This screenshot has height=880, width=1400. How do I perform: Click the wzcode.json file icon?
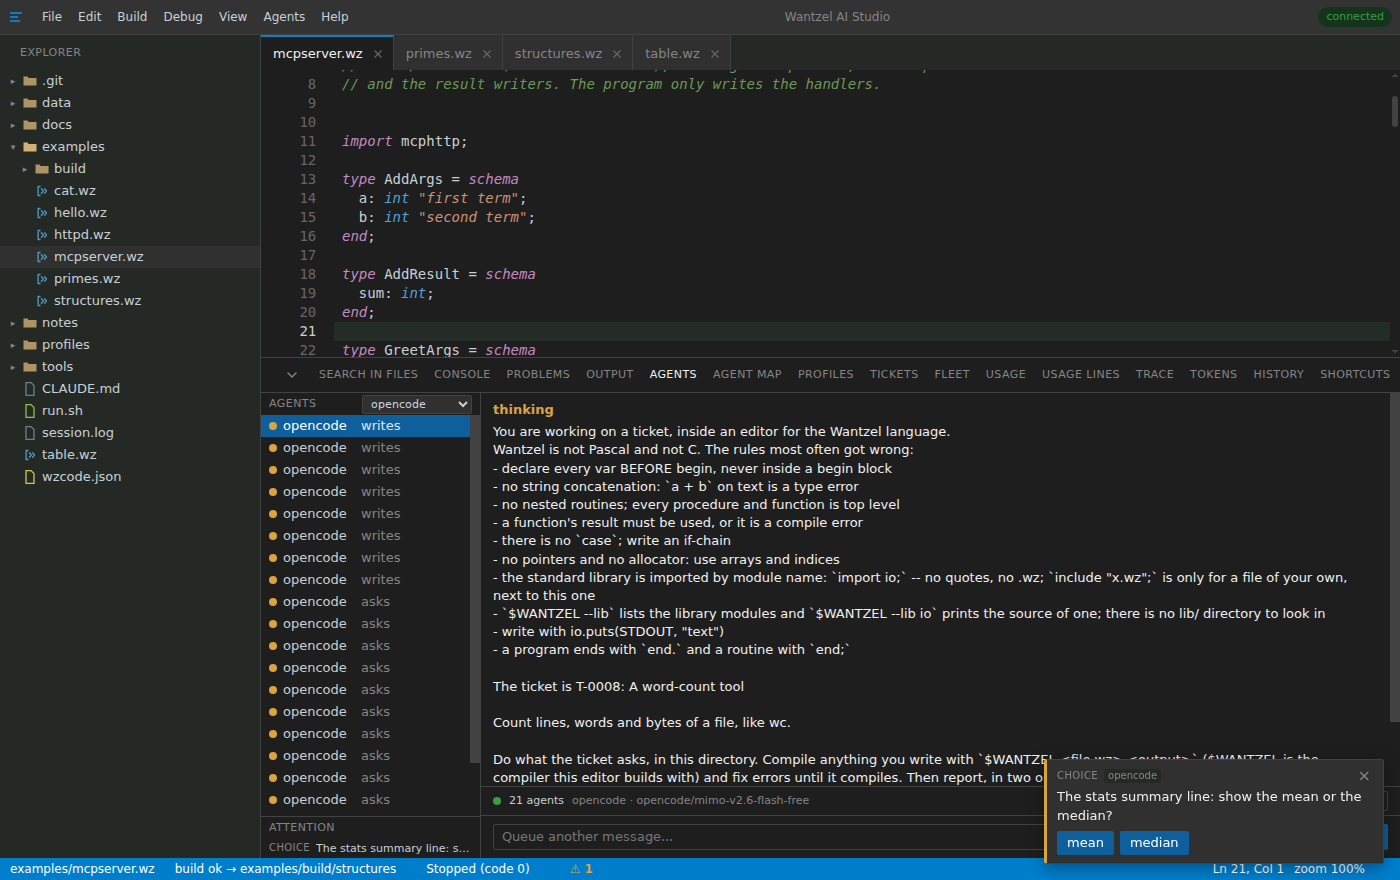coord(30,477)
